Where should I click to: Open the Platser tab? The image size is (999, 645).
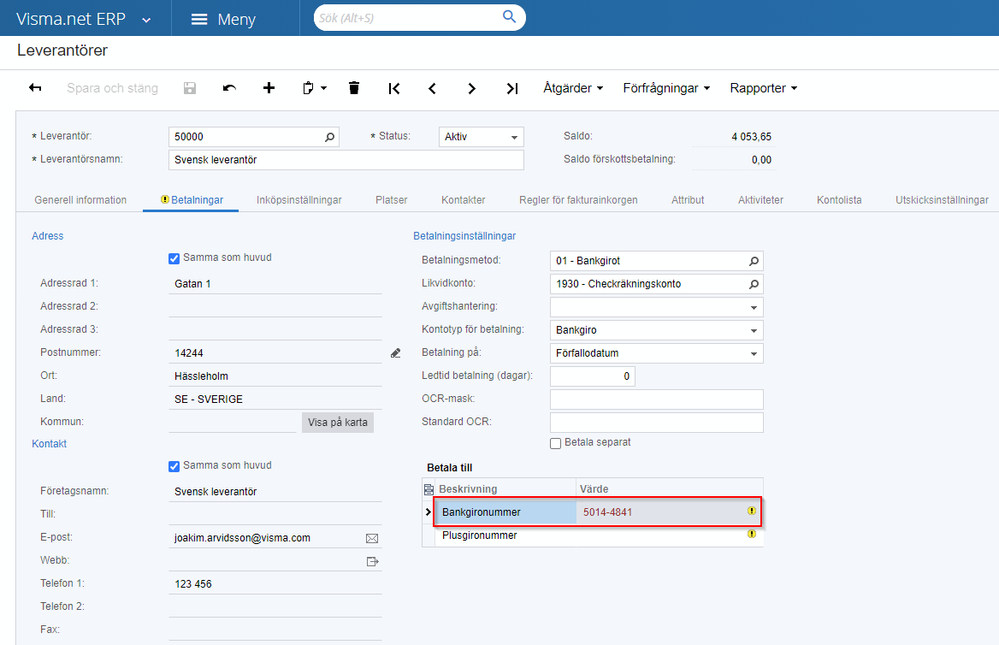click(x=391, y=200)
